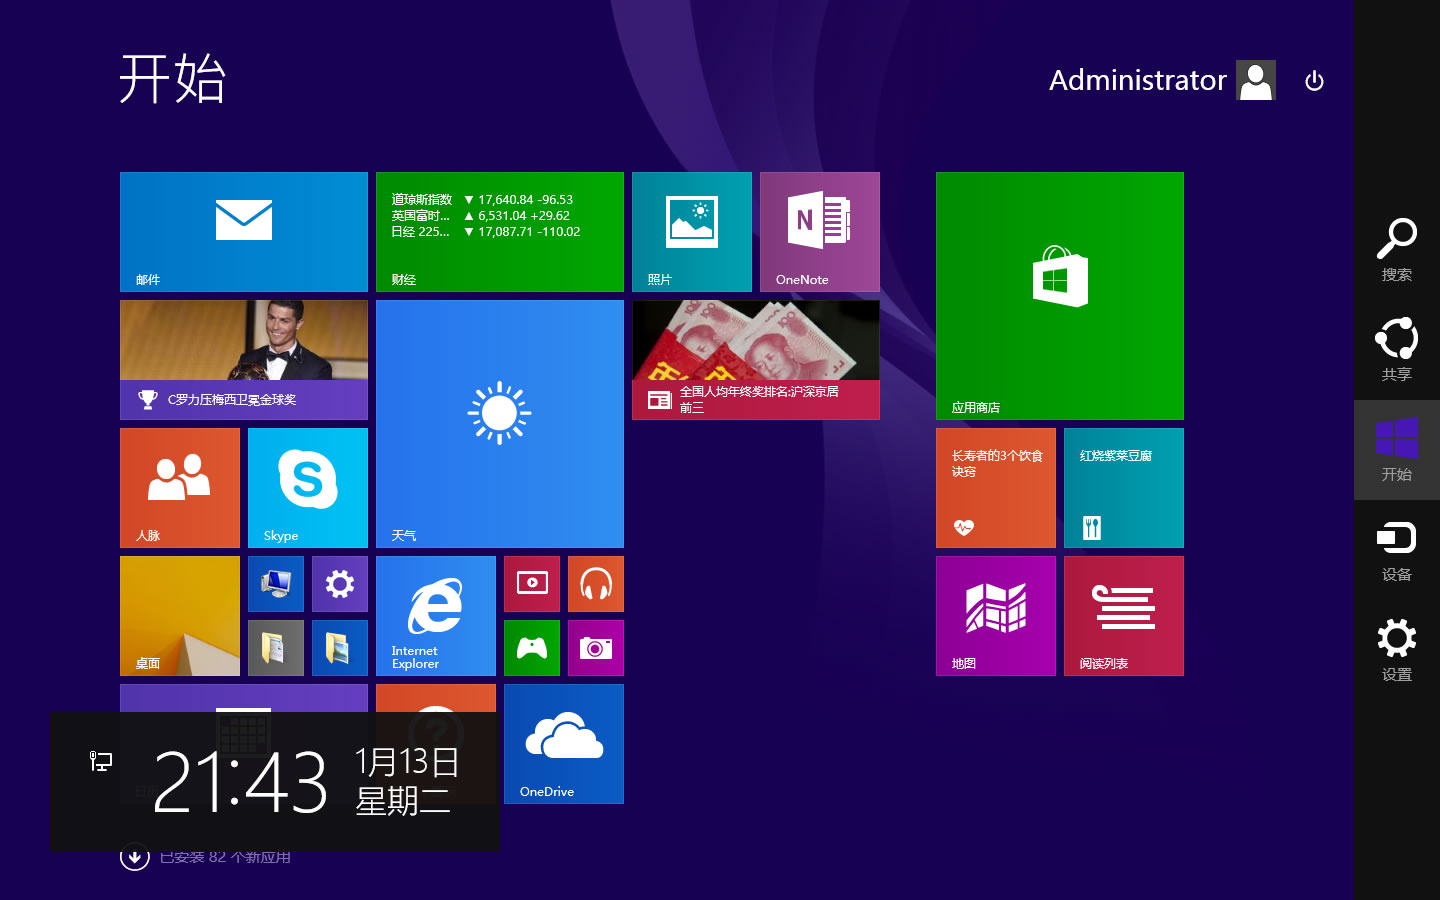Launch the Skype tile
Screen dimensions: 1440x900
(308, 488)
